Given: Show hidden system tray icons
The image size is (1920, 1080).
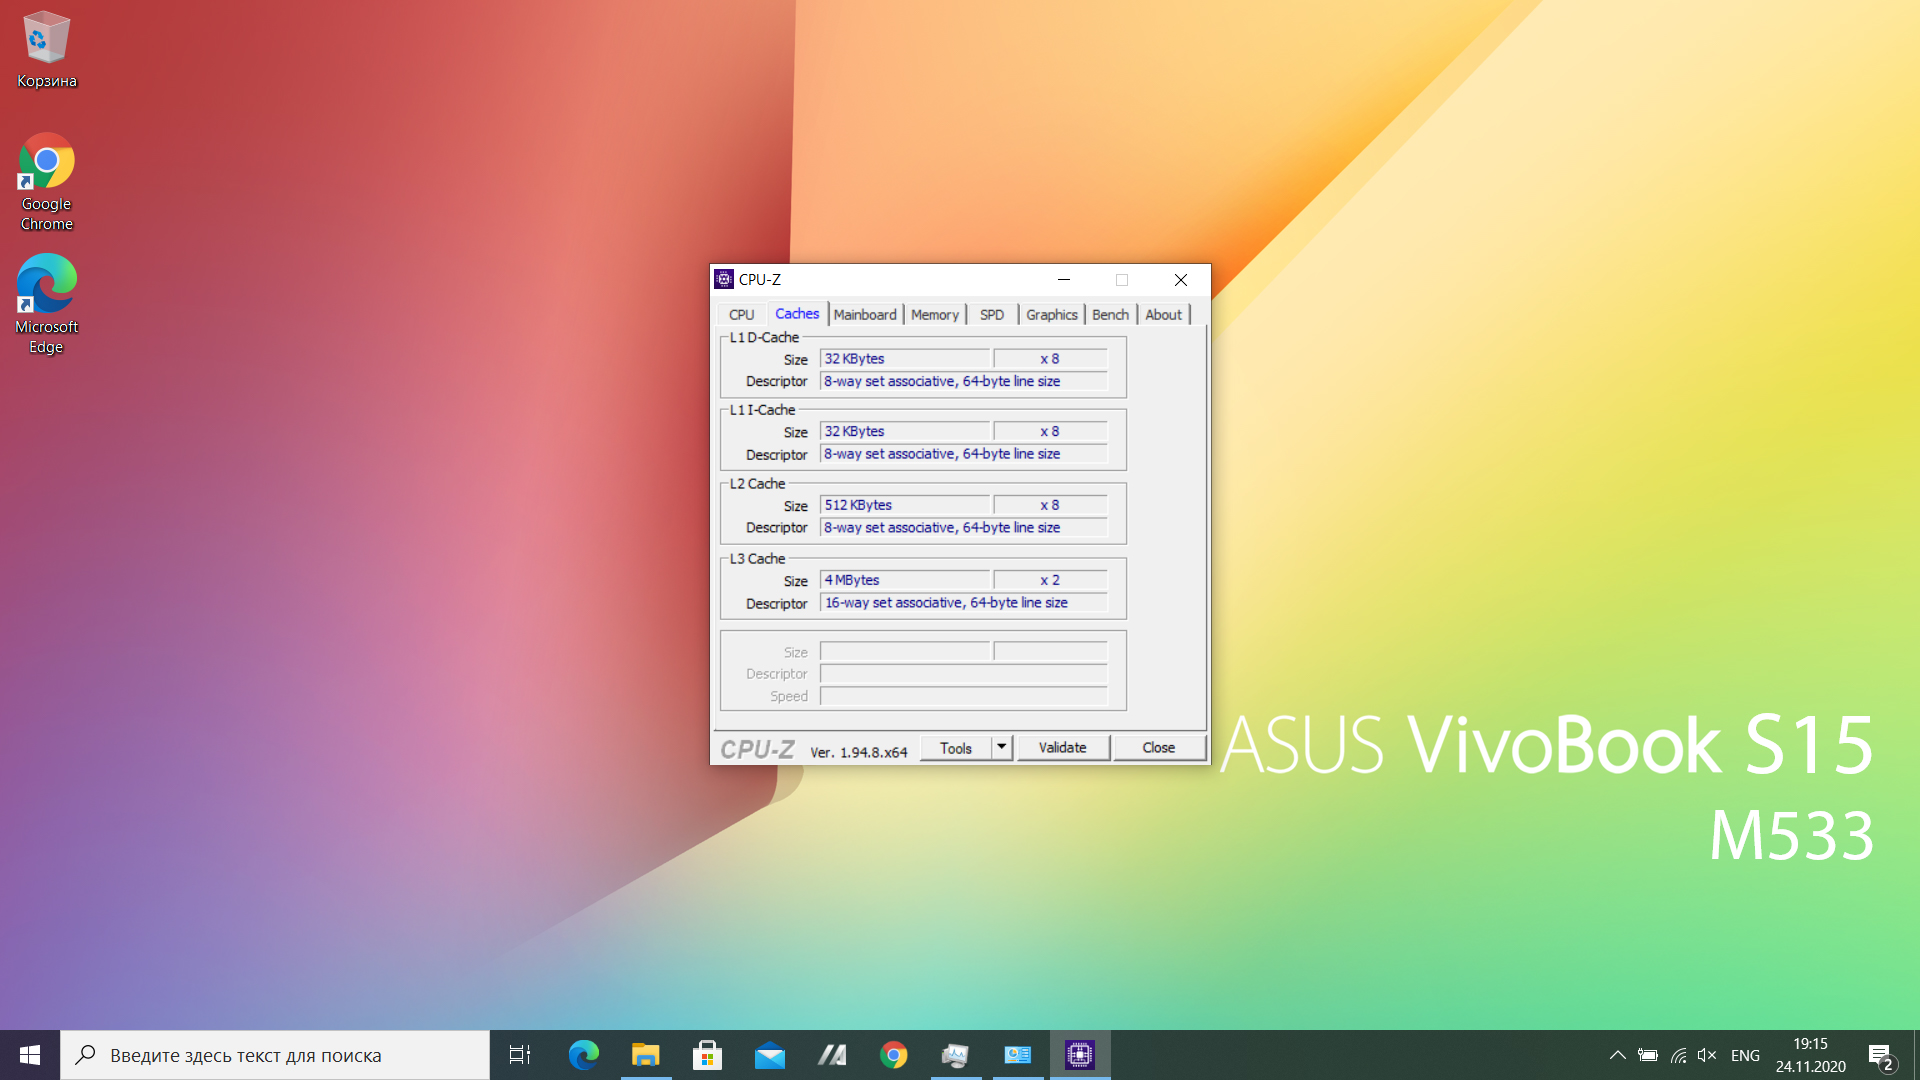Looking at the screenshot, I should (1617, 1055).
